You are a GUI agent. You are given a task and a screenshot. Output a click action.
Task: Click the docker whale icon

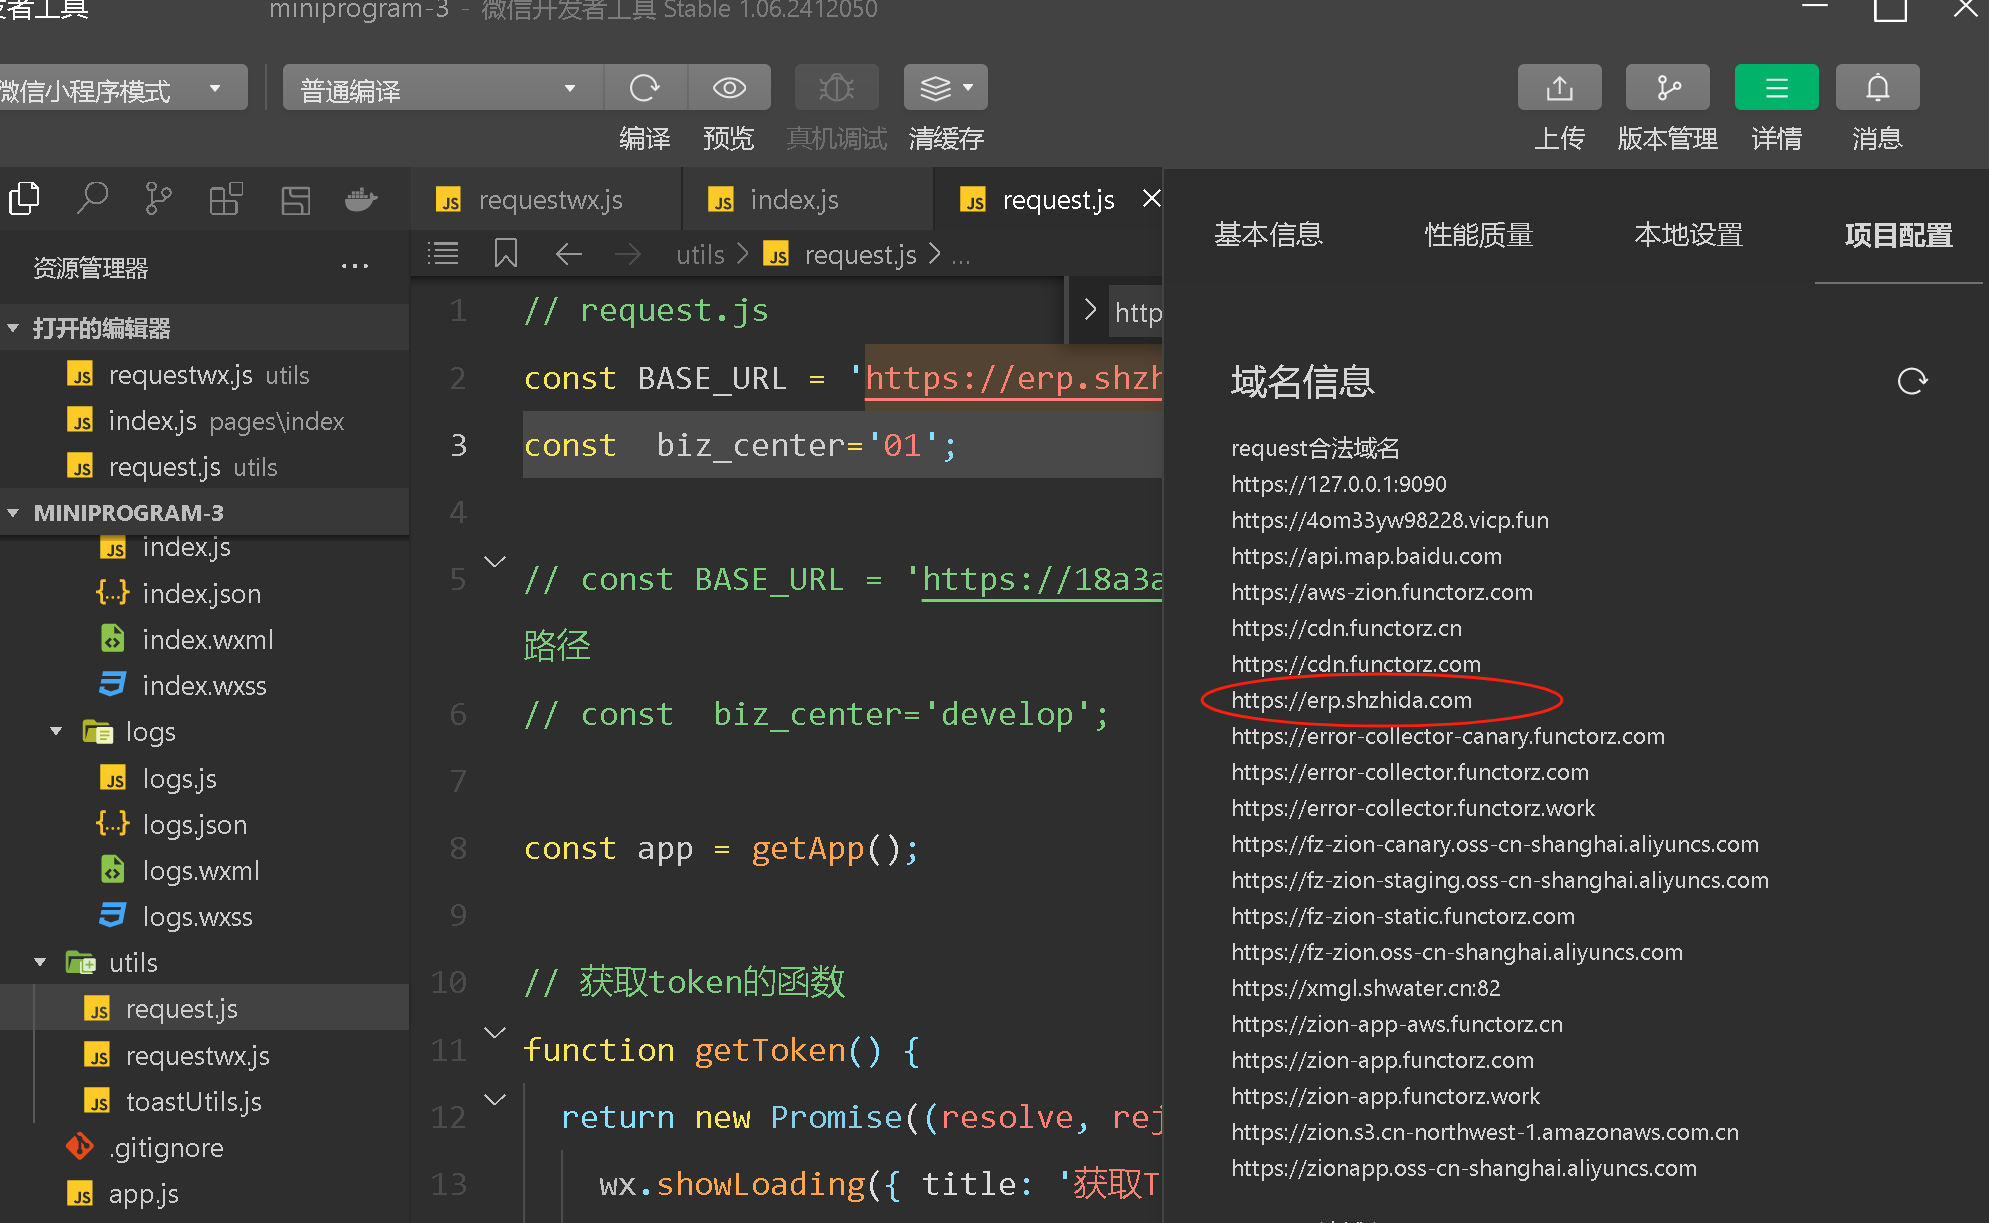[361, 199]
